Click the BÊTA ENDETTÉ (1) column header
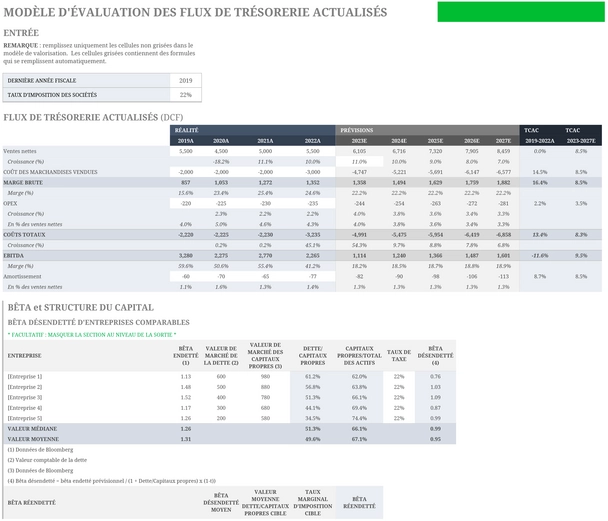 coord(186,356)
